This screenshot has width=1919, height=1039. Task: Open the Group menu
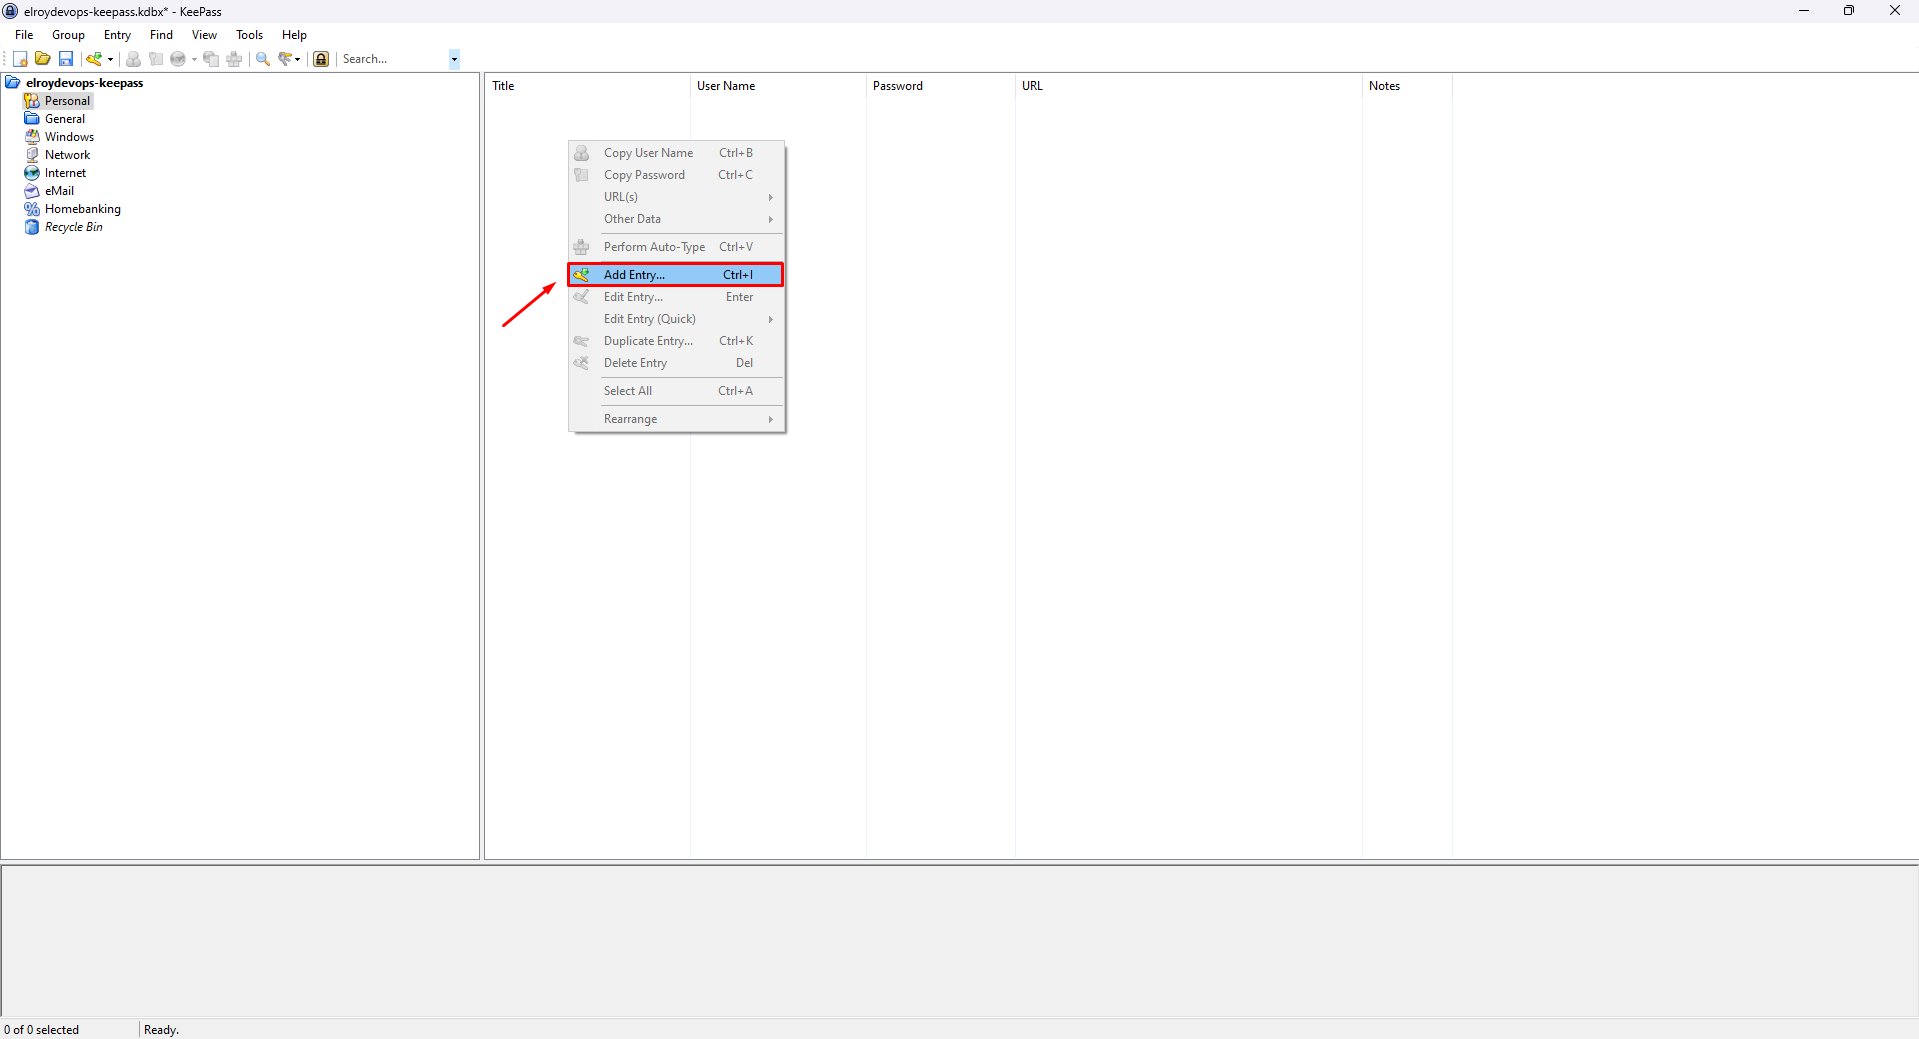pyautogui.click(x=68, y=35)
